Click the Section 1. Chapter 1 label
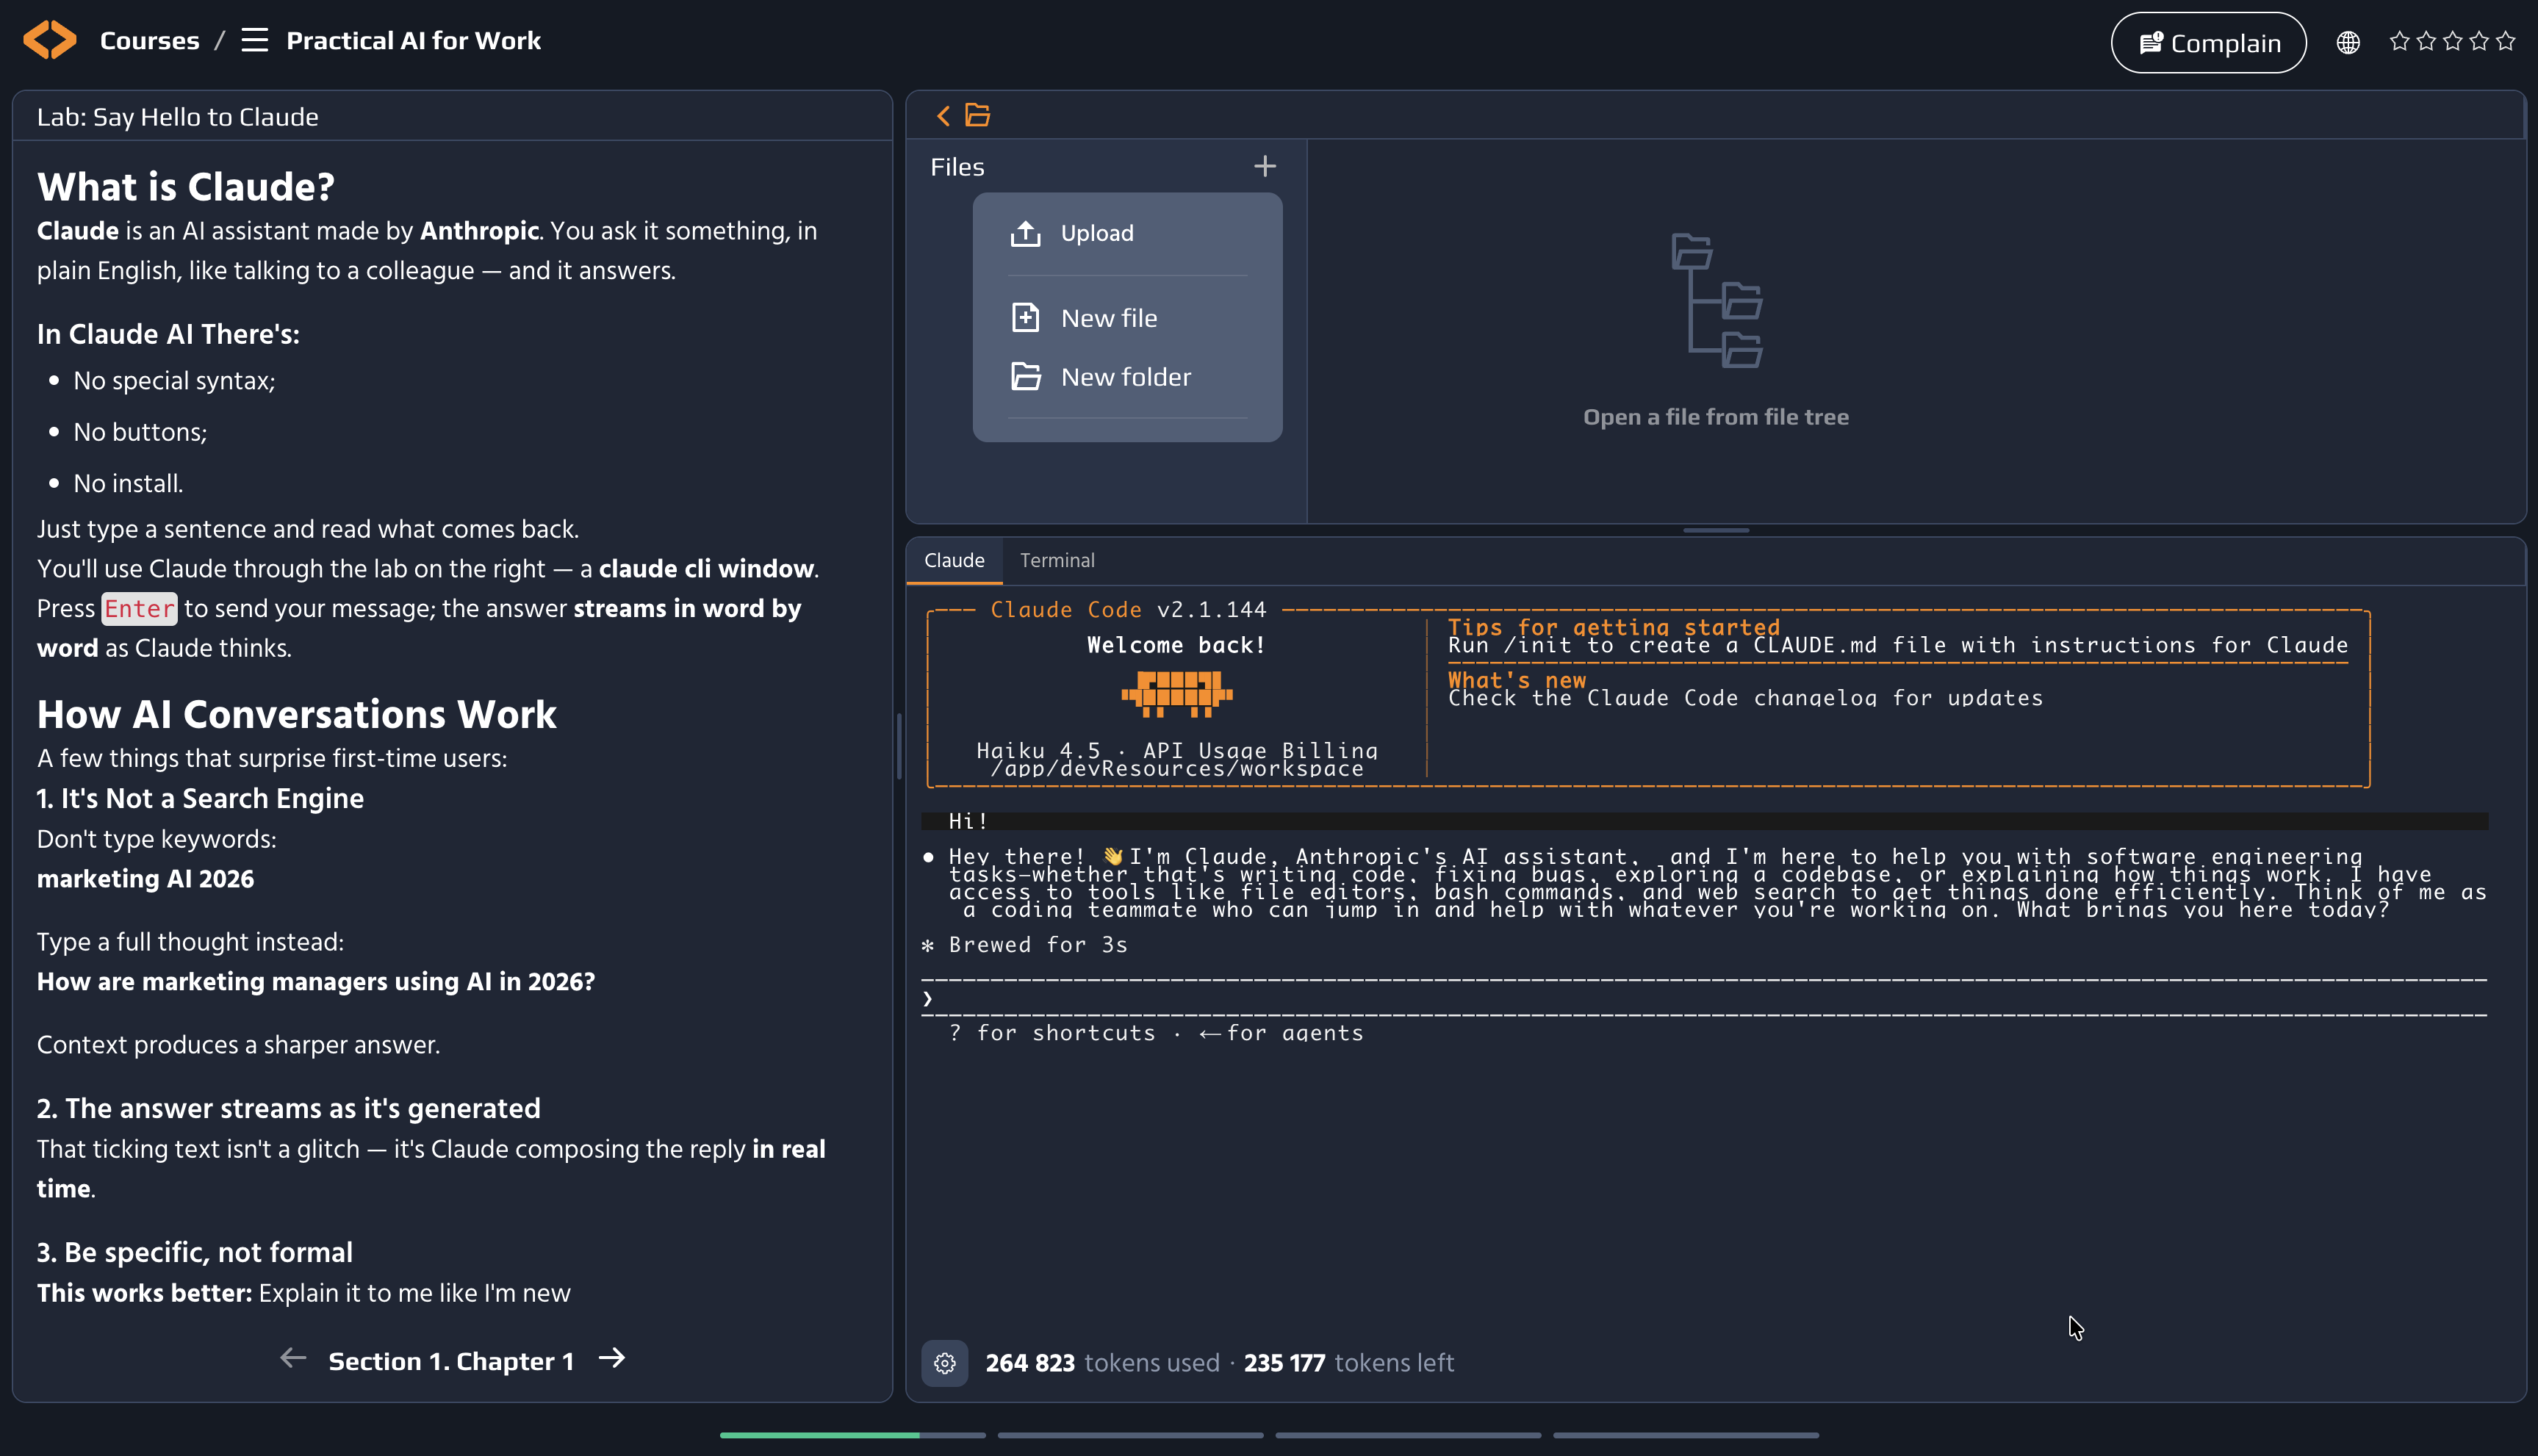Image resolution: width=2538 pixels, height=1456 pixels. pos(451,1362)
